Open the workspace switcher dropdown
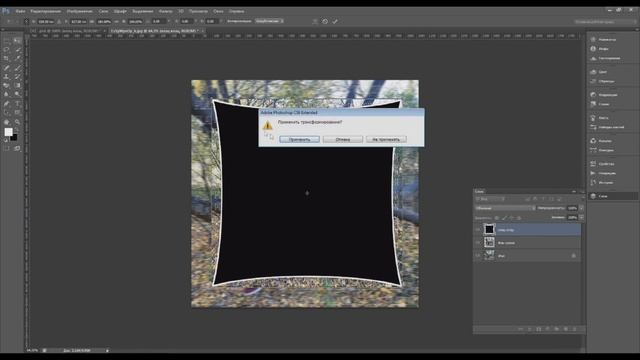 coord(605,21)
